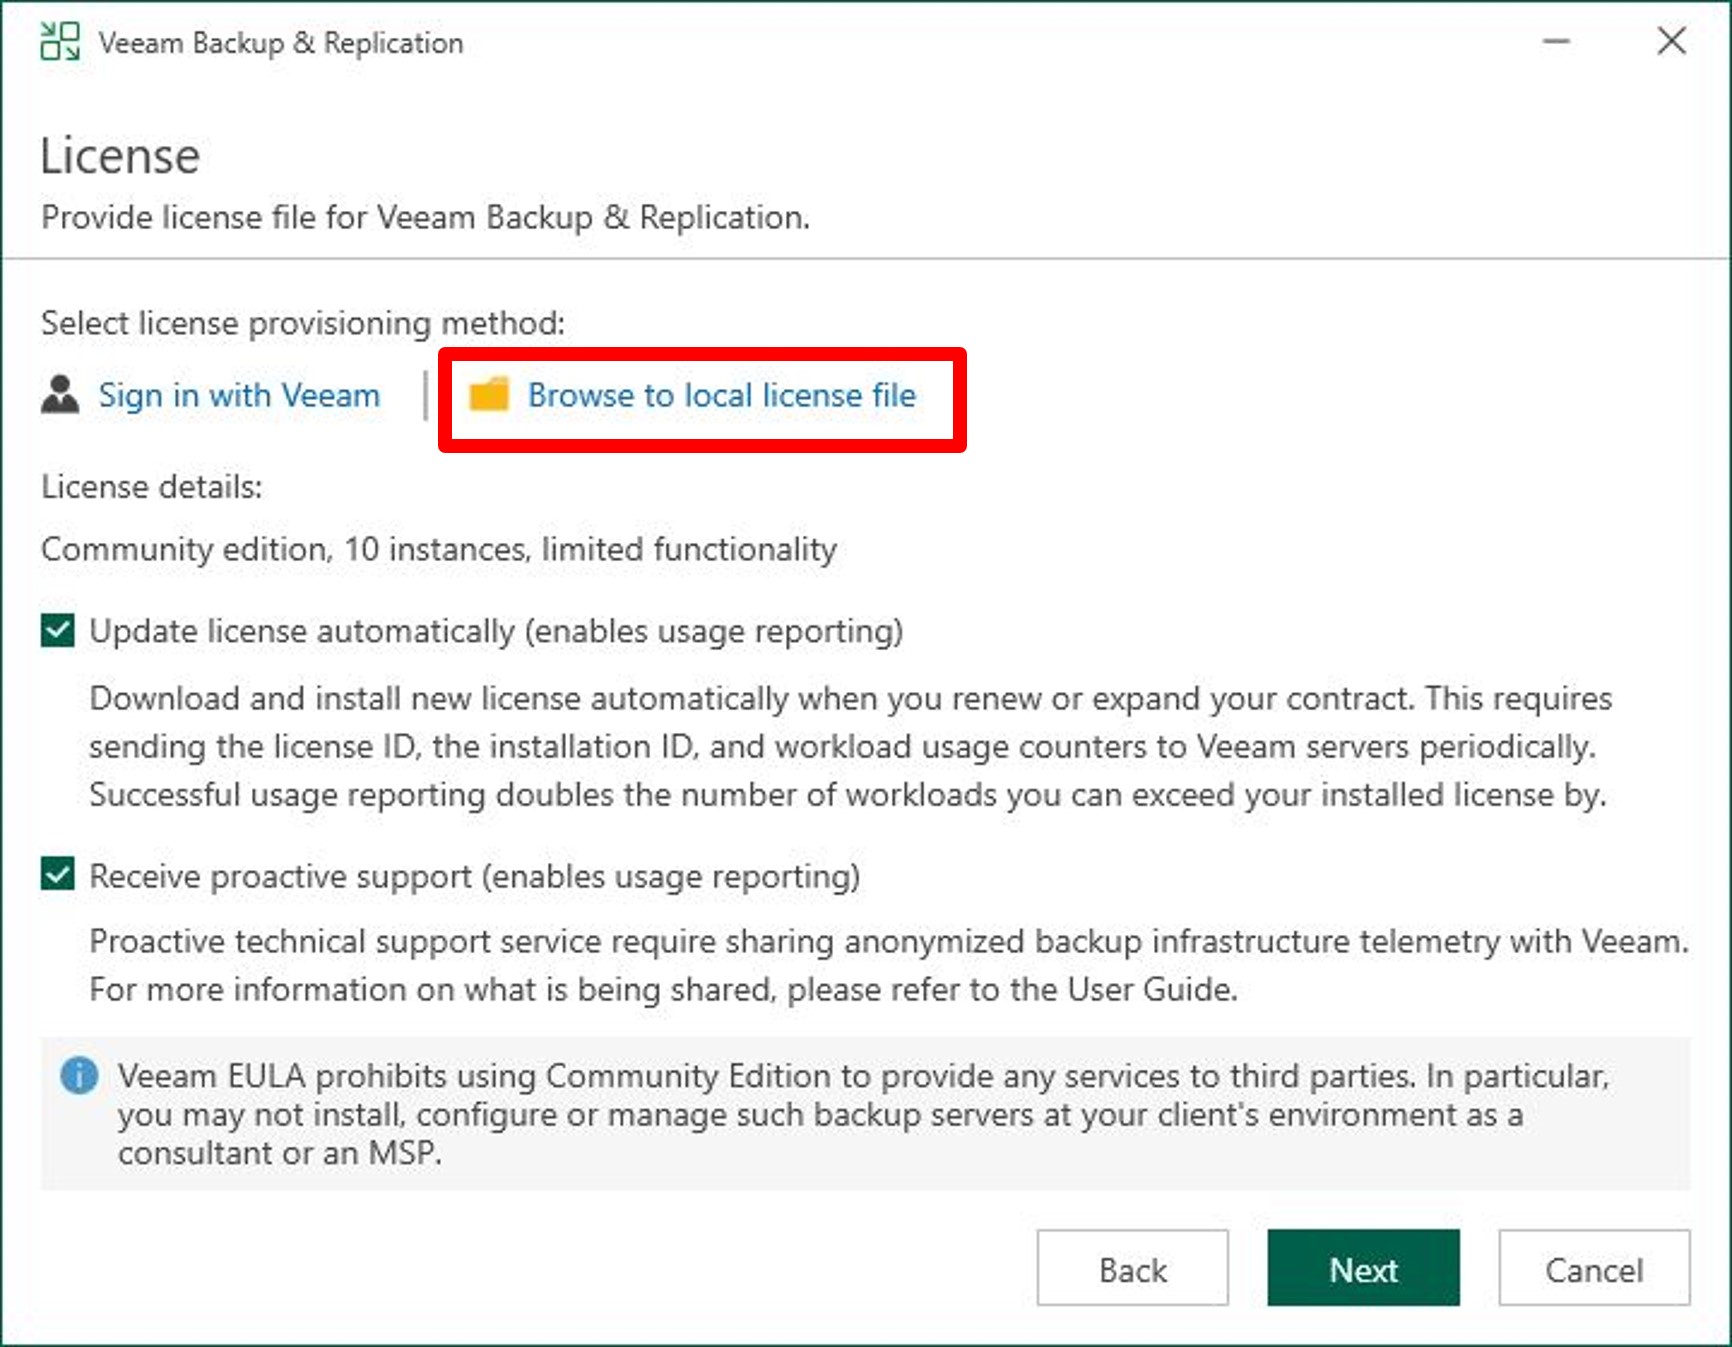This screenshot has height=1347, width=1732.
Task: Click the 'Community edition, 10 instances, limited functionality' text
Action: click(x=439, y=550)
